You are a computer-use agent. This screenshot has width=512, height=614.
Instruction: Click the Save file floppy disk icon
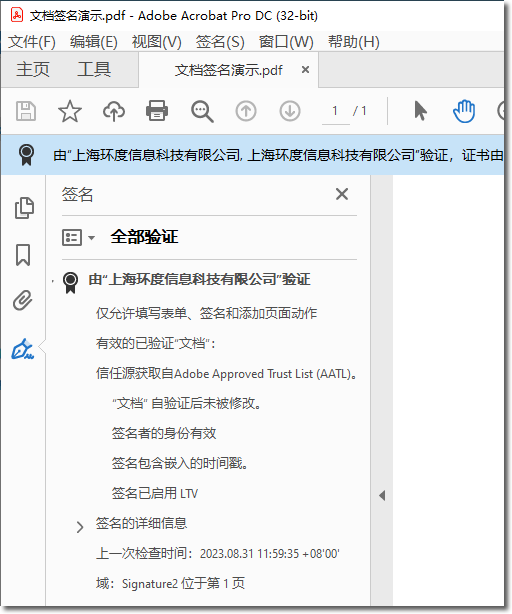coord(26,111)
